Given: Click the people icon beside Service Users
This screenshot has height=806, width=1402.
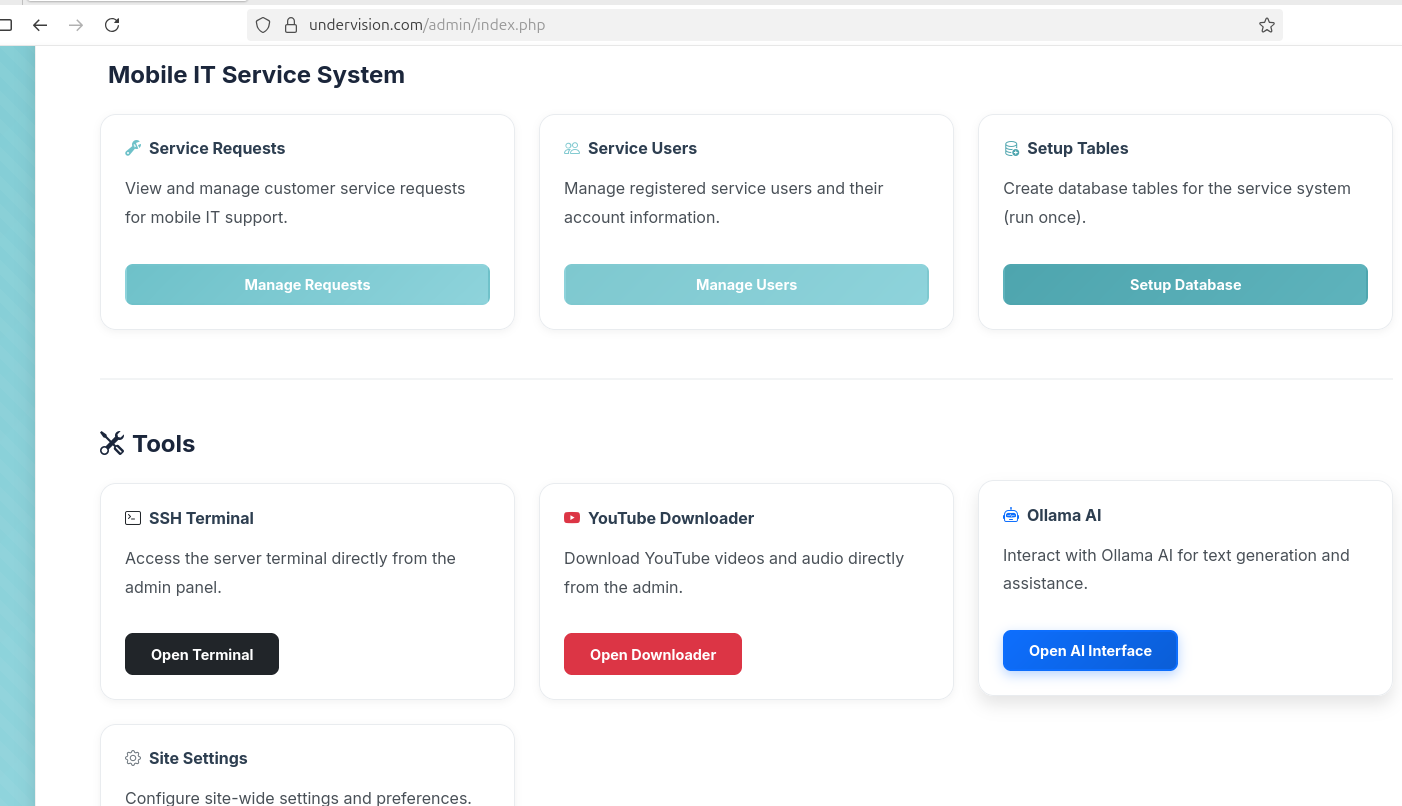Looking at the screenshot, I should pos(572,148).
